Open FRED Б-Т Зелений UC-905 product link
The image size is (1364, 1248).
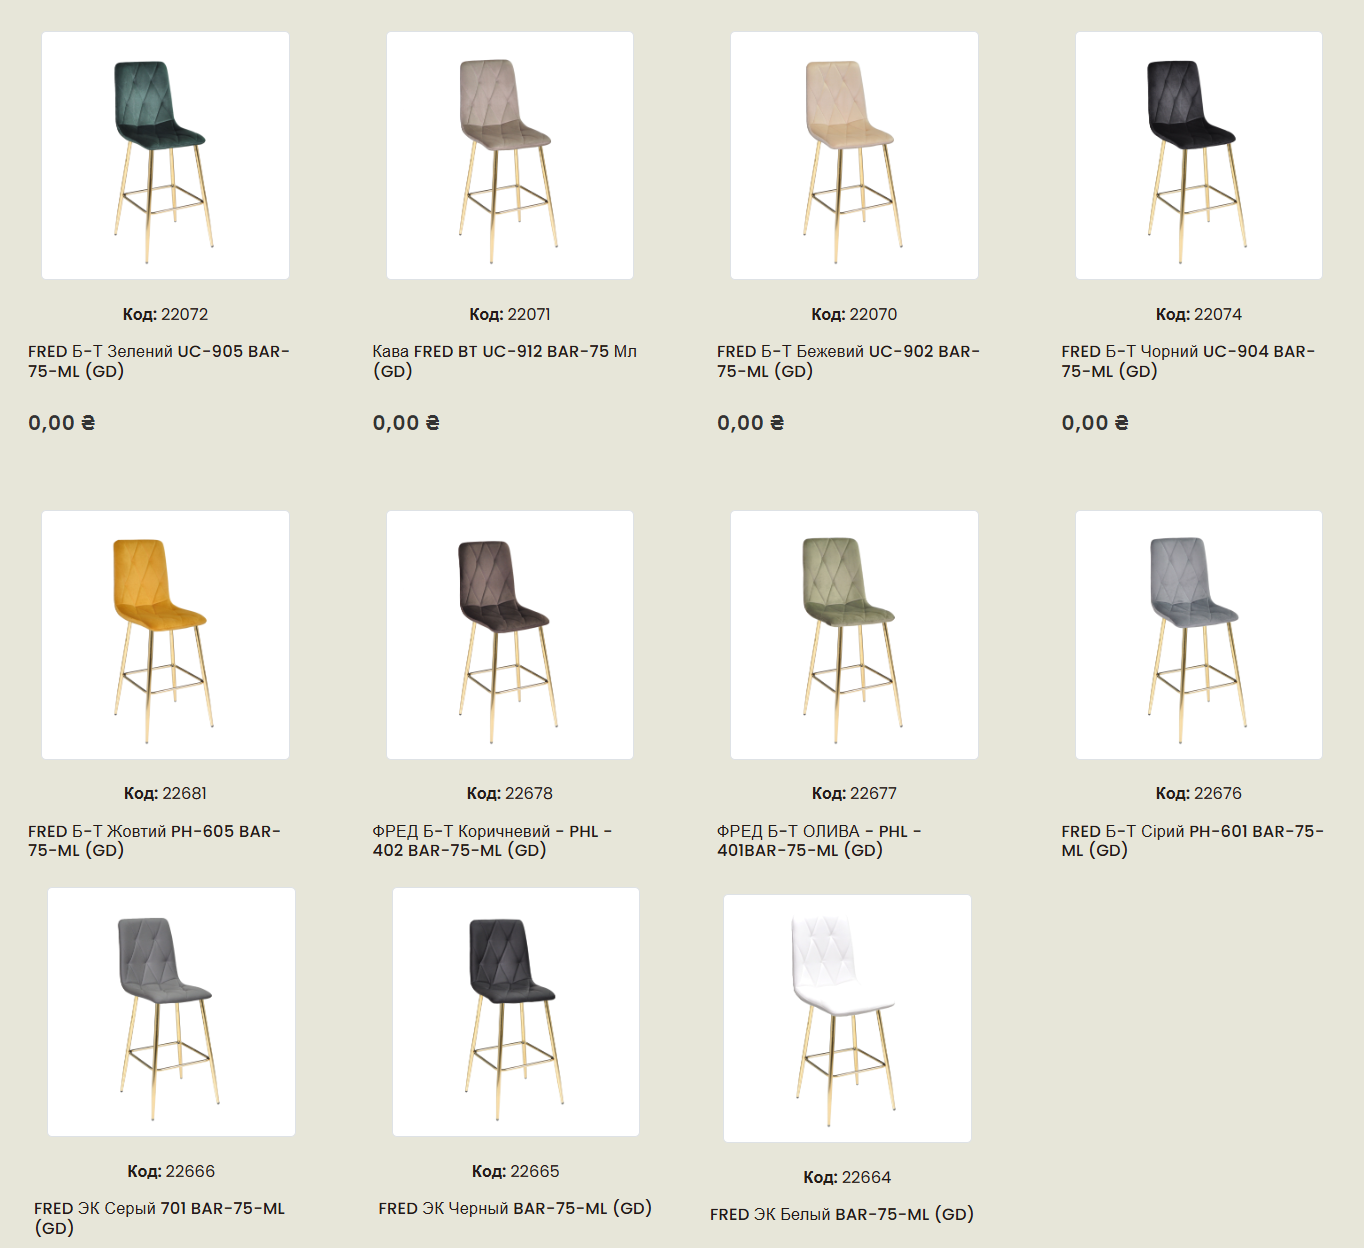click(159, 361)
